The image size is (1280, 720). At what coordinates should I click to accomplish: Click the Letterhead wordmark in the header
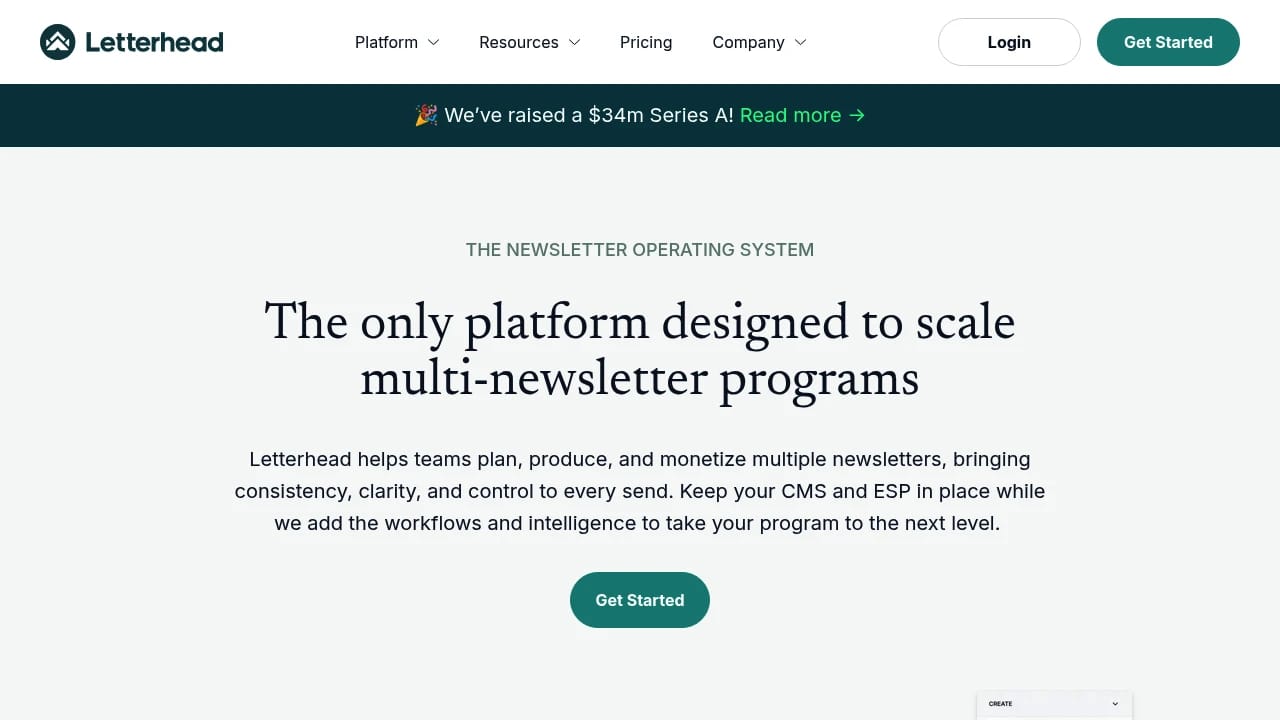tap(155, 42)
